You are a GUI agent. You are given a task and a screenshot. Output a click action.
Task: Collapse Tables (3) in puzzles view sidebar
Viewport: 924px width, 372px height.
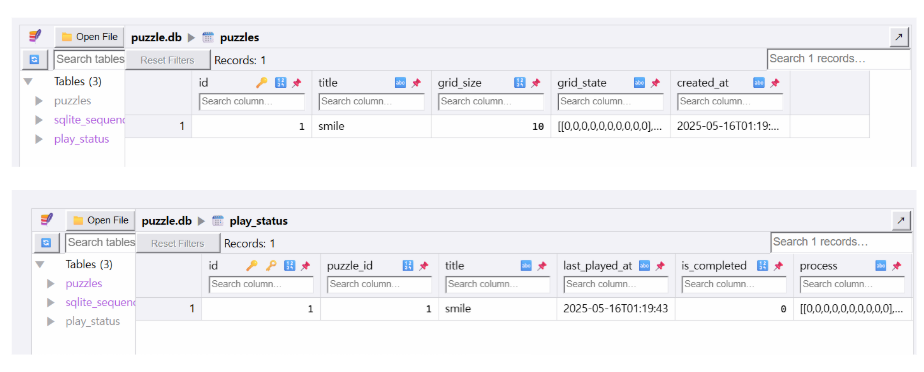click(28, 81)
